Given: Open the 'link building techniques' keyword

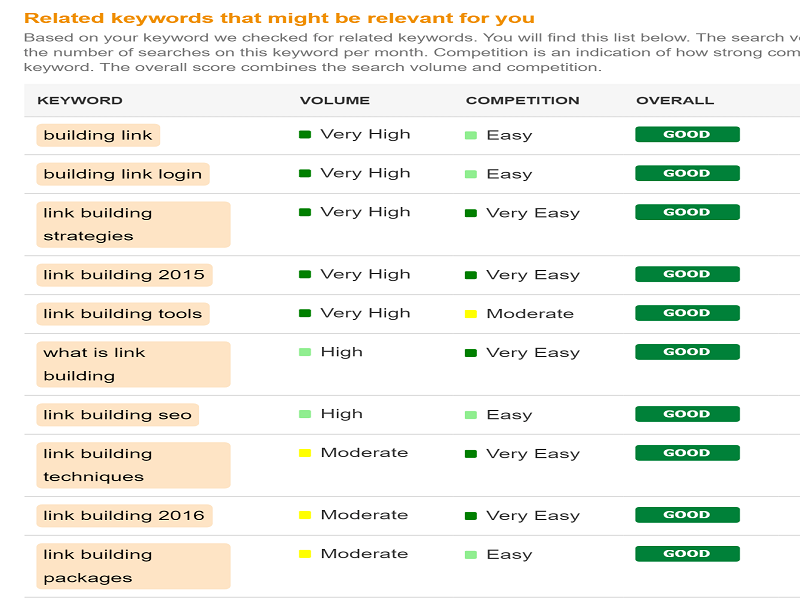Looking at the screenshot, I should [x=133, y=465].
